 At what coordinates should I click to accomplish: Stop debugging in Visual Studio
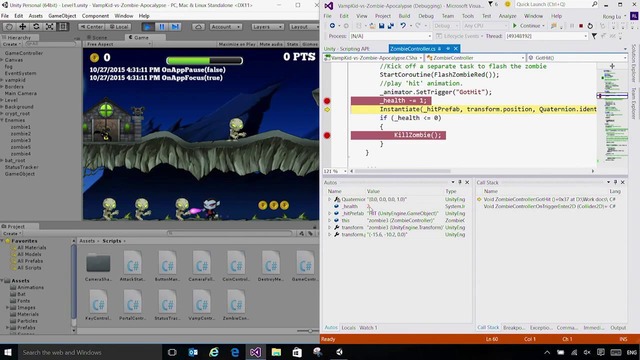(x=581, y=26)
